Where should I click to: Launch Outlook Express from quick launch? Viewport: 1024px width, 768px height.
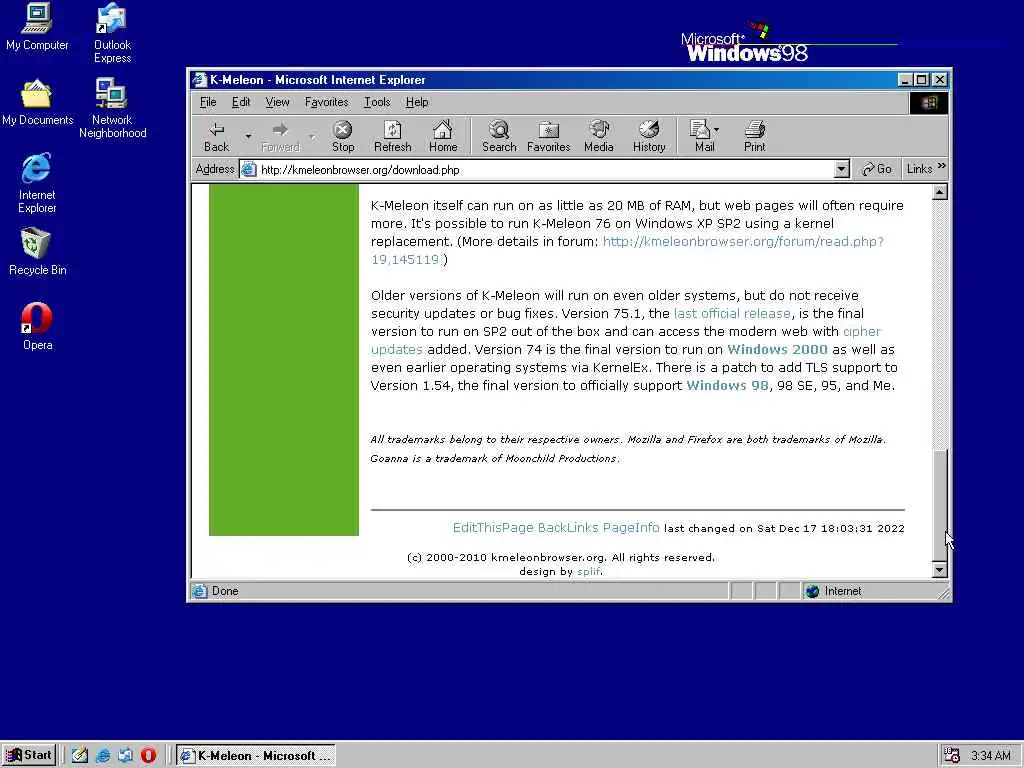click(125, 756)
